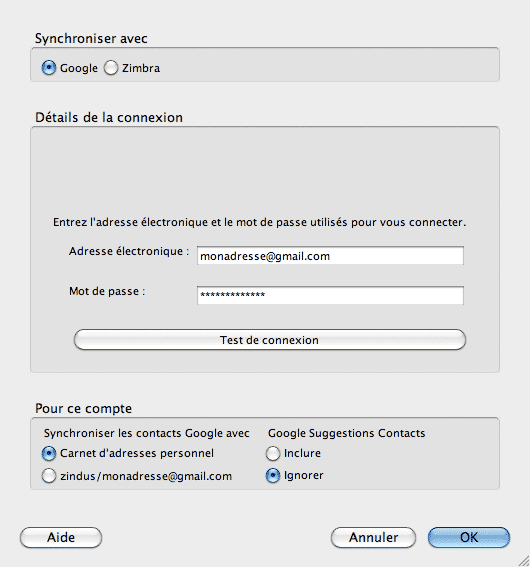Focus the Mot de passe field
This screenshot has height=567, width=530.
(330, 295)
